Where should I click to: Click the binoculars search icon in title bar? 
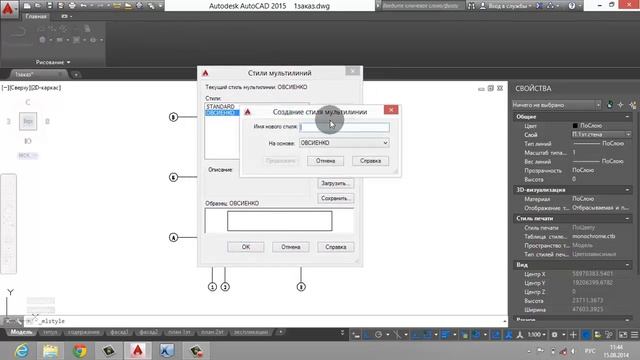[471, 6]
